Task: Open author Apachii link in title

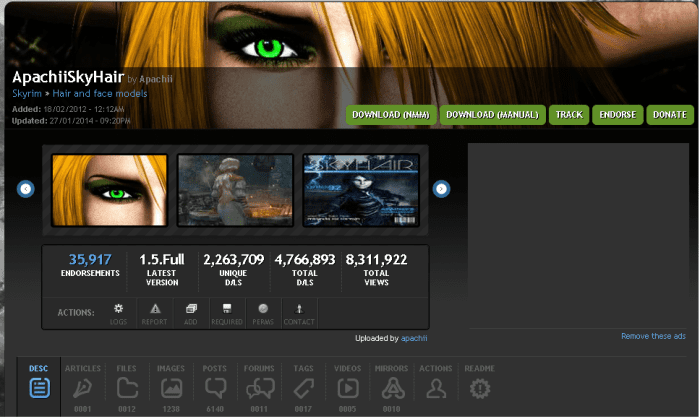Action: pos(155,79)
